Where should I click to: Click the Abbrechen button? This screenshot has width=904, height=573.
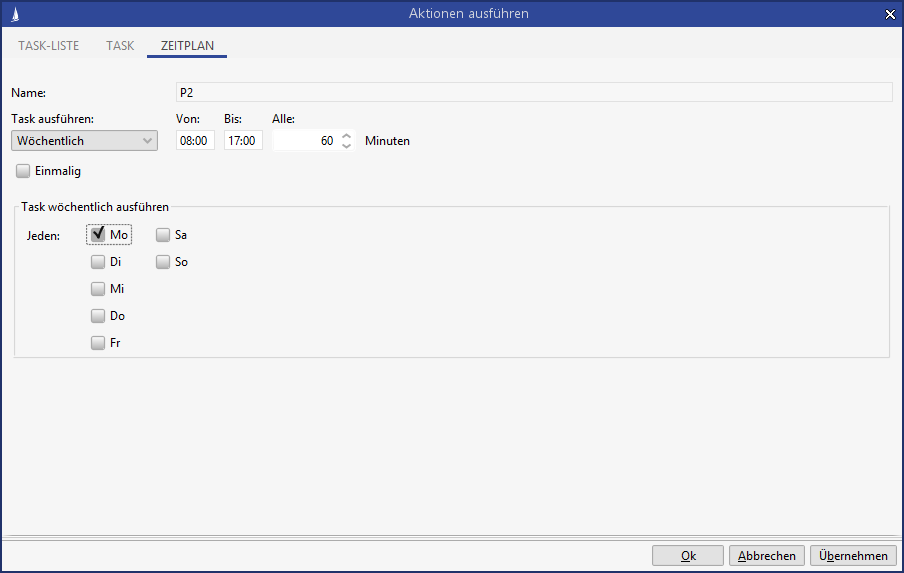(767, 556)
